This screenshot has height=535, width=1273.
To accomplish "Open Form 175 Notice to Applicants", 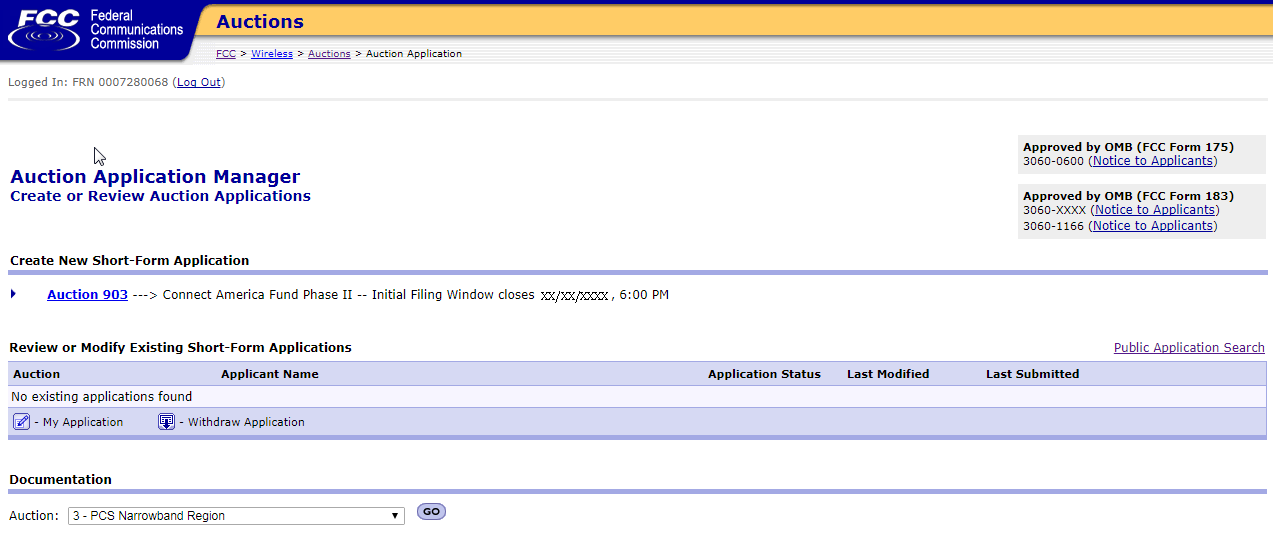I will pos(1153,161).
